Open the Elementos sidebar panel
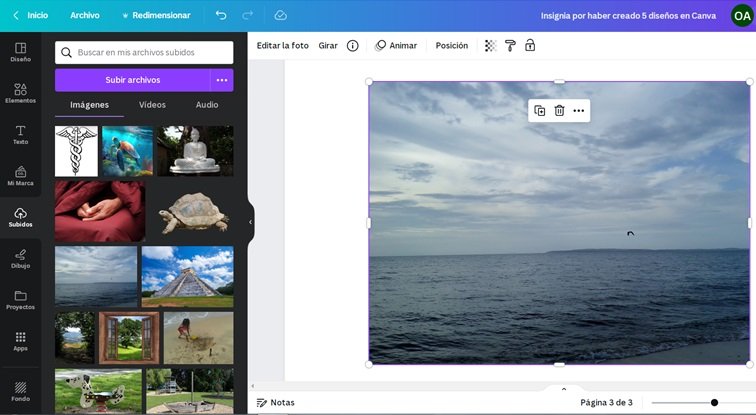The height and width of the screenshot is (415, 756). point(20,93)
